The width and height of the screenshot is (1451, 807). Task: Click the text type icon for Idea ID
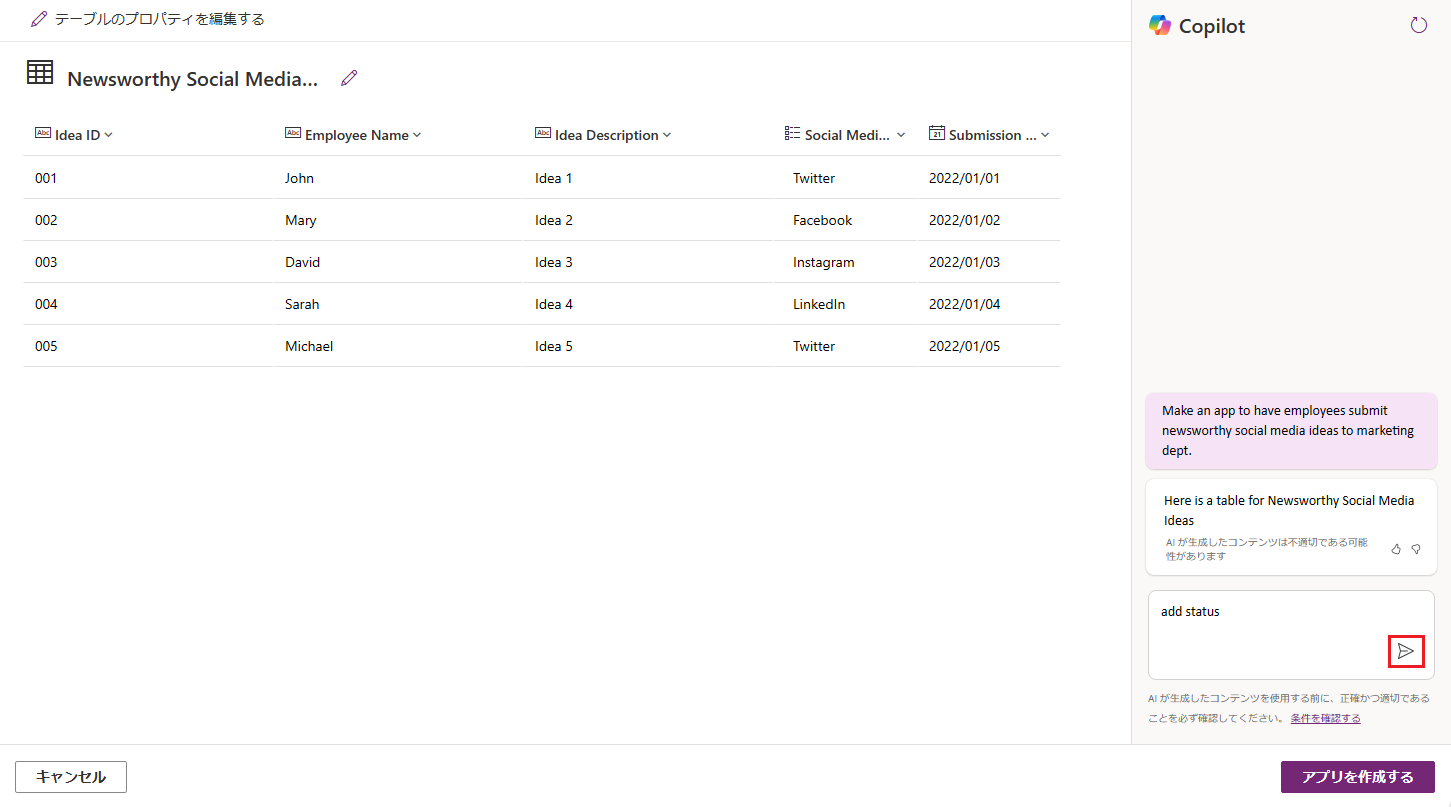(43, 133)
